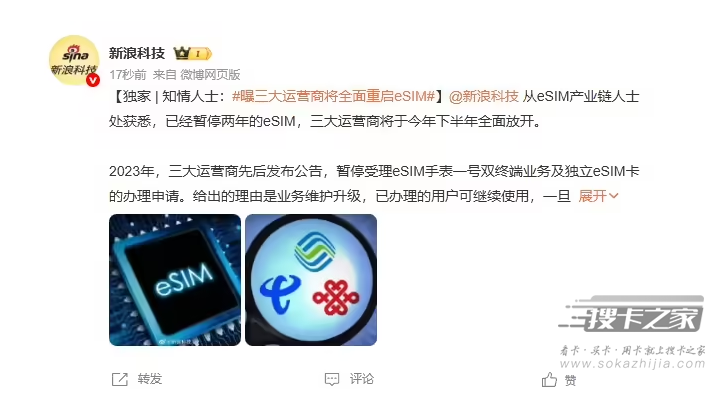Click the chevron next to 展开
The width and height of the screenshot is (712, 402).
tap(613, 196)
